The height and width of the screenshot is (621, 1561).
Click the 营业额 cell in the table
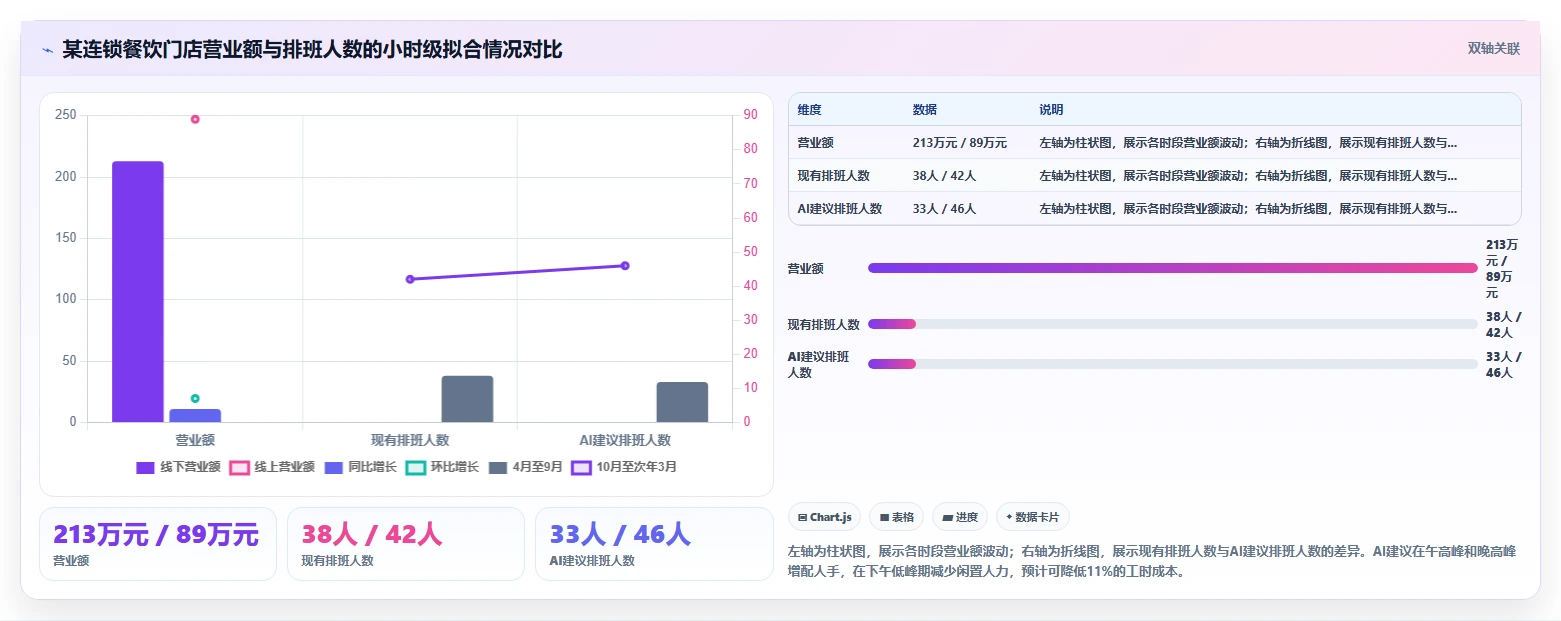[x=815, y=143]
